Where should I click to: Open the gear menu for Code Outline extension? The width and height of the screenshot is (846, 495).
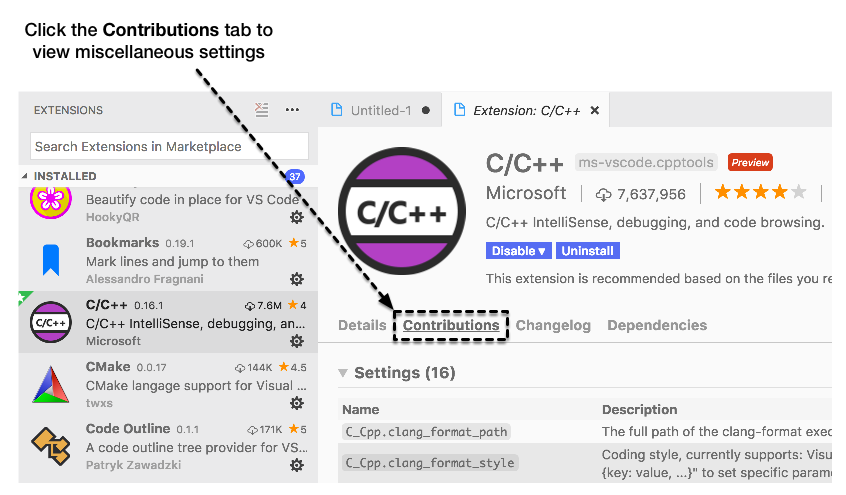pos(297,465)
